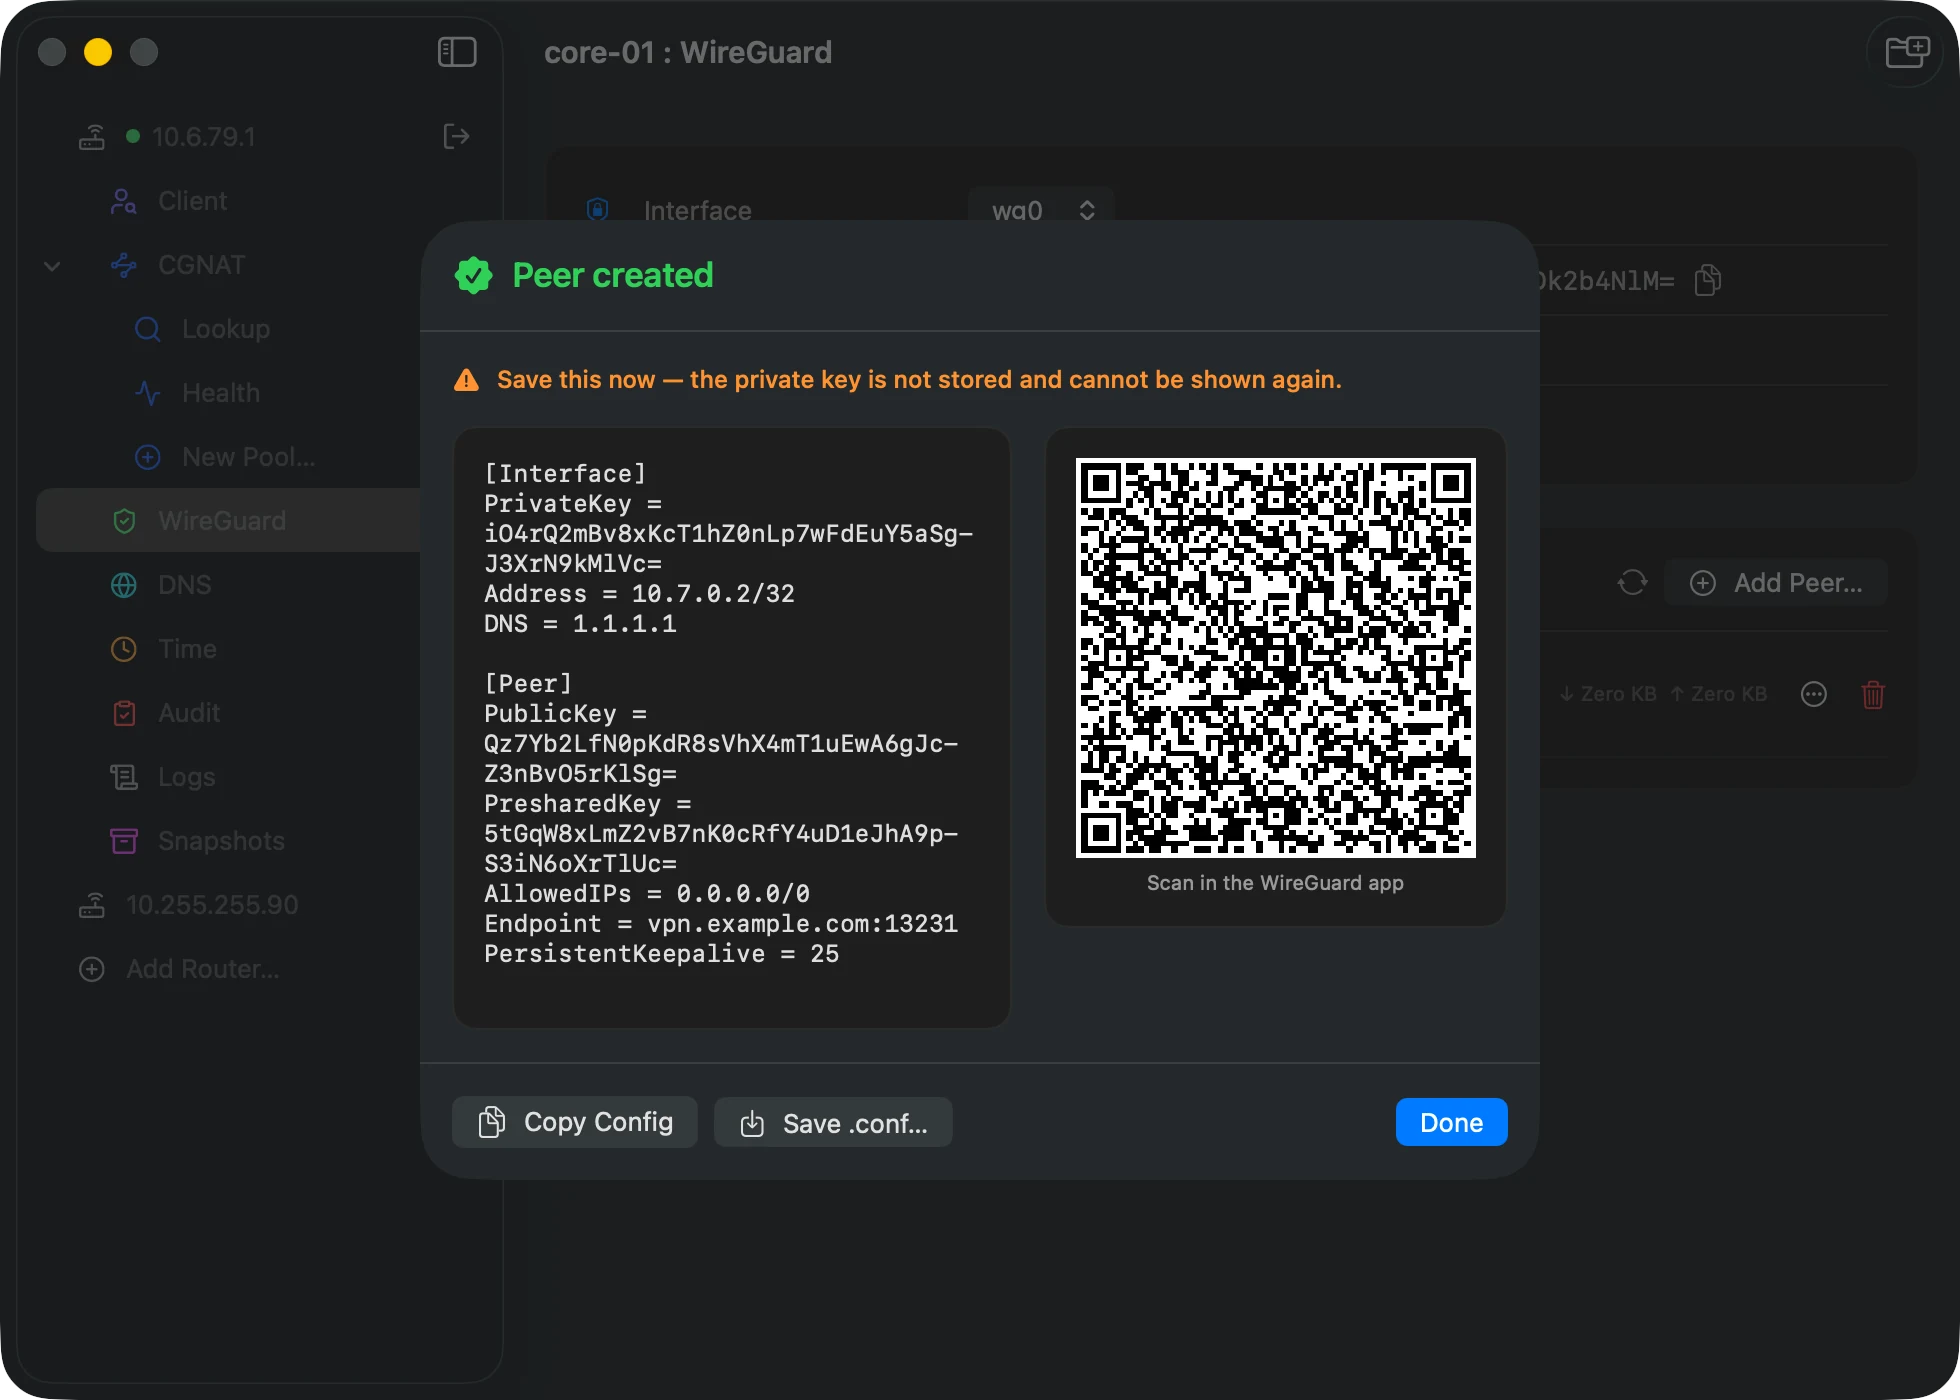Click New Pool... in sidebar
The image size is (1960, 1400).
click(229, 457)
